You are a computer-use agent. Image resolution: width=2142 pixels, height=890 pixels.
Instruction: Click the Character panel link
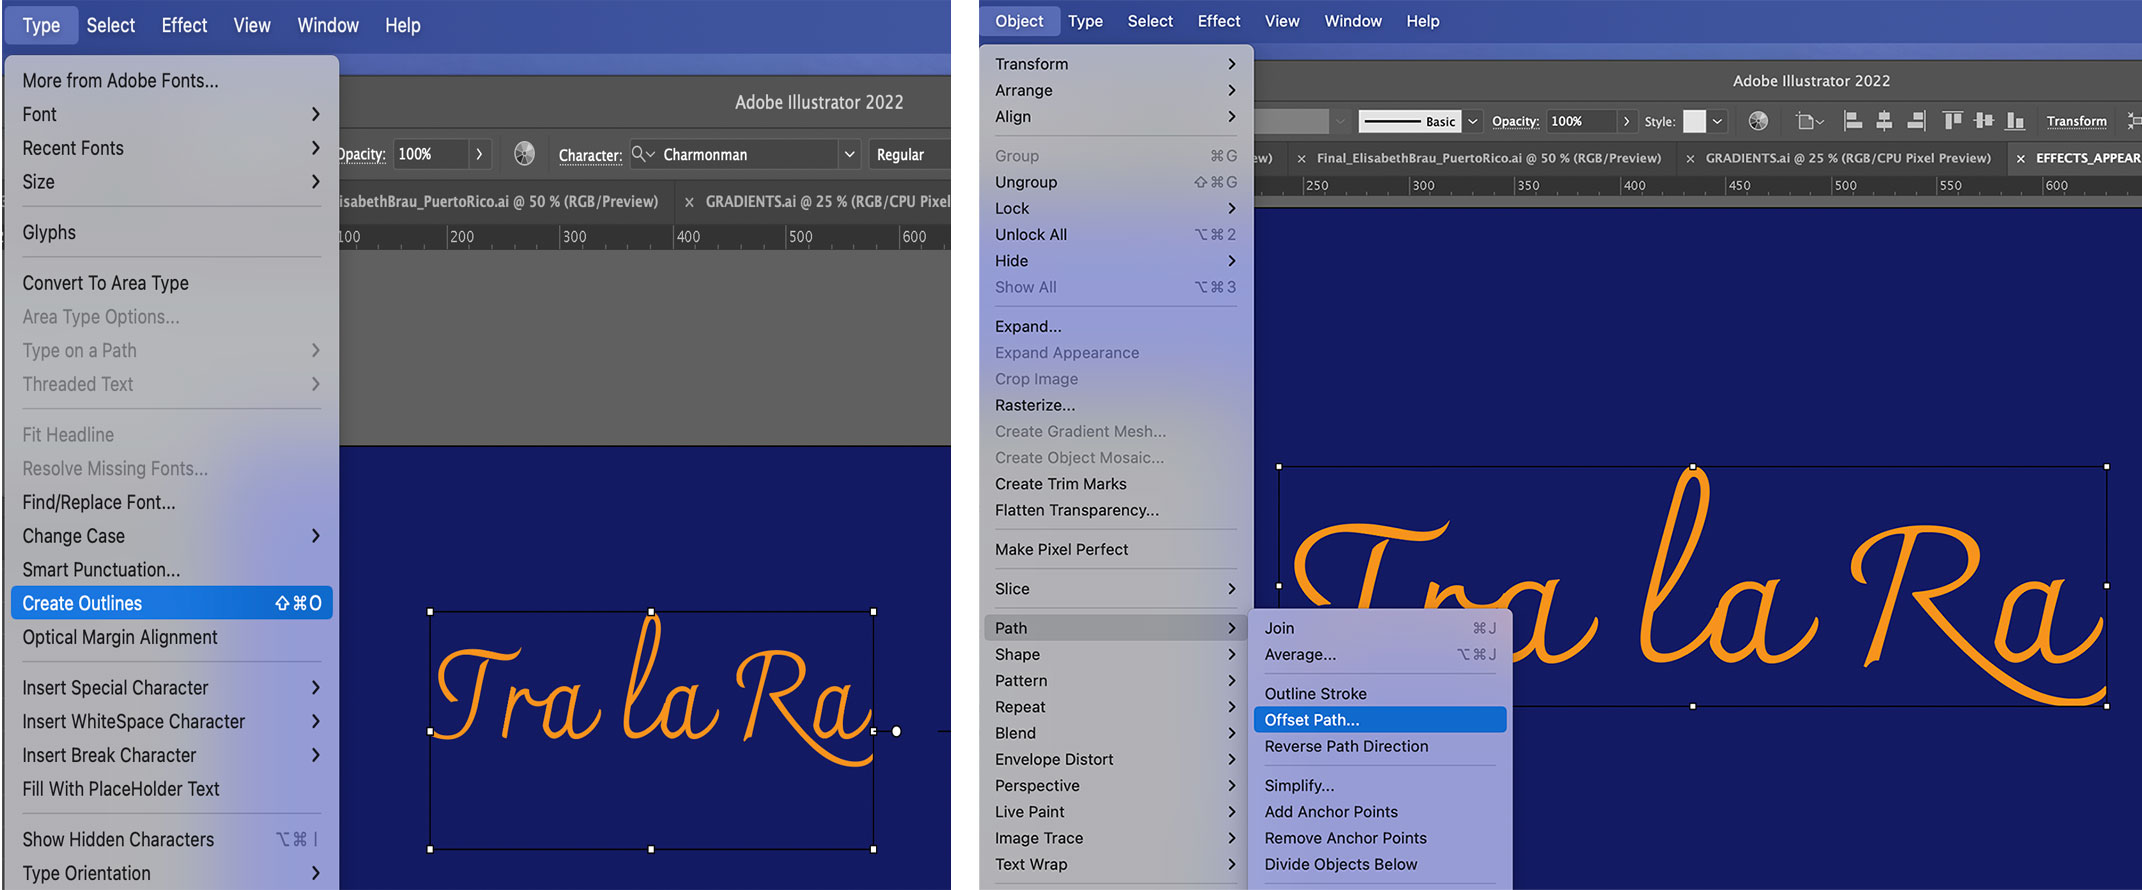[x=590, y=155]
